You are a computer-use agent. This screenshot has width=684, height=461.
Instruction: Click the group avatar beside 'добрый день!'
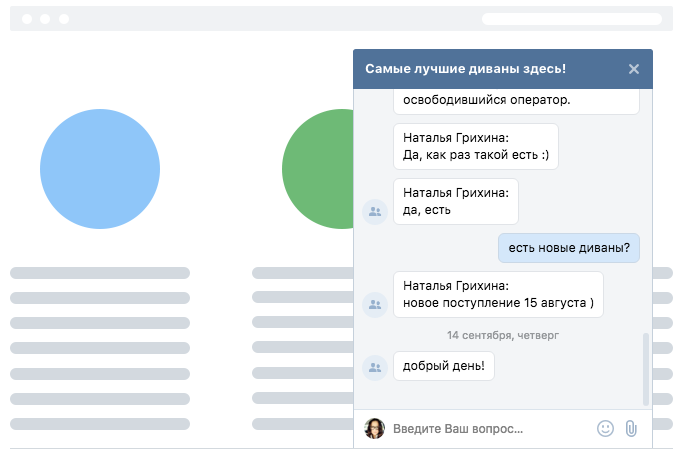[x=375, y=368]
